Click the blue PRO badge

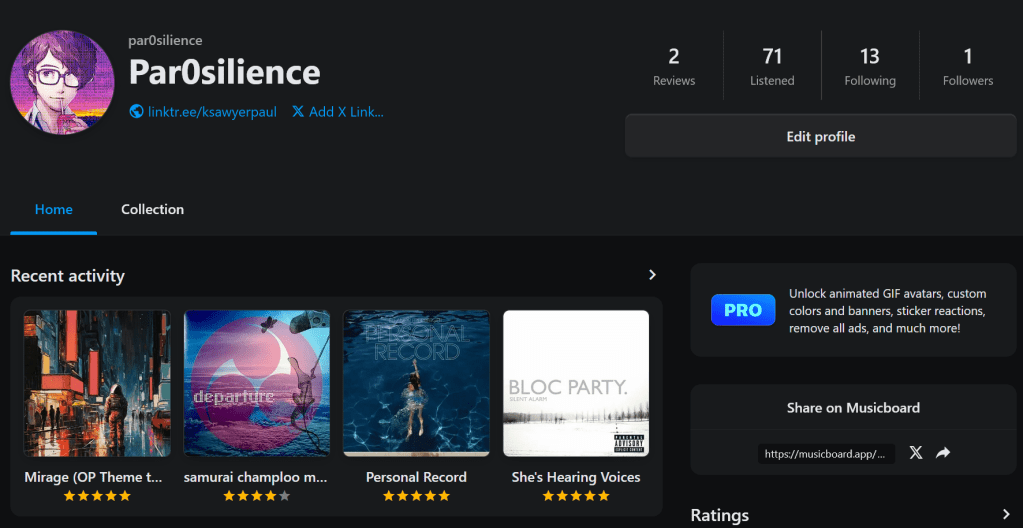[743, 310]
